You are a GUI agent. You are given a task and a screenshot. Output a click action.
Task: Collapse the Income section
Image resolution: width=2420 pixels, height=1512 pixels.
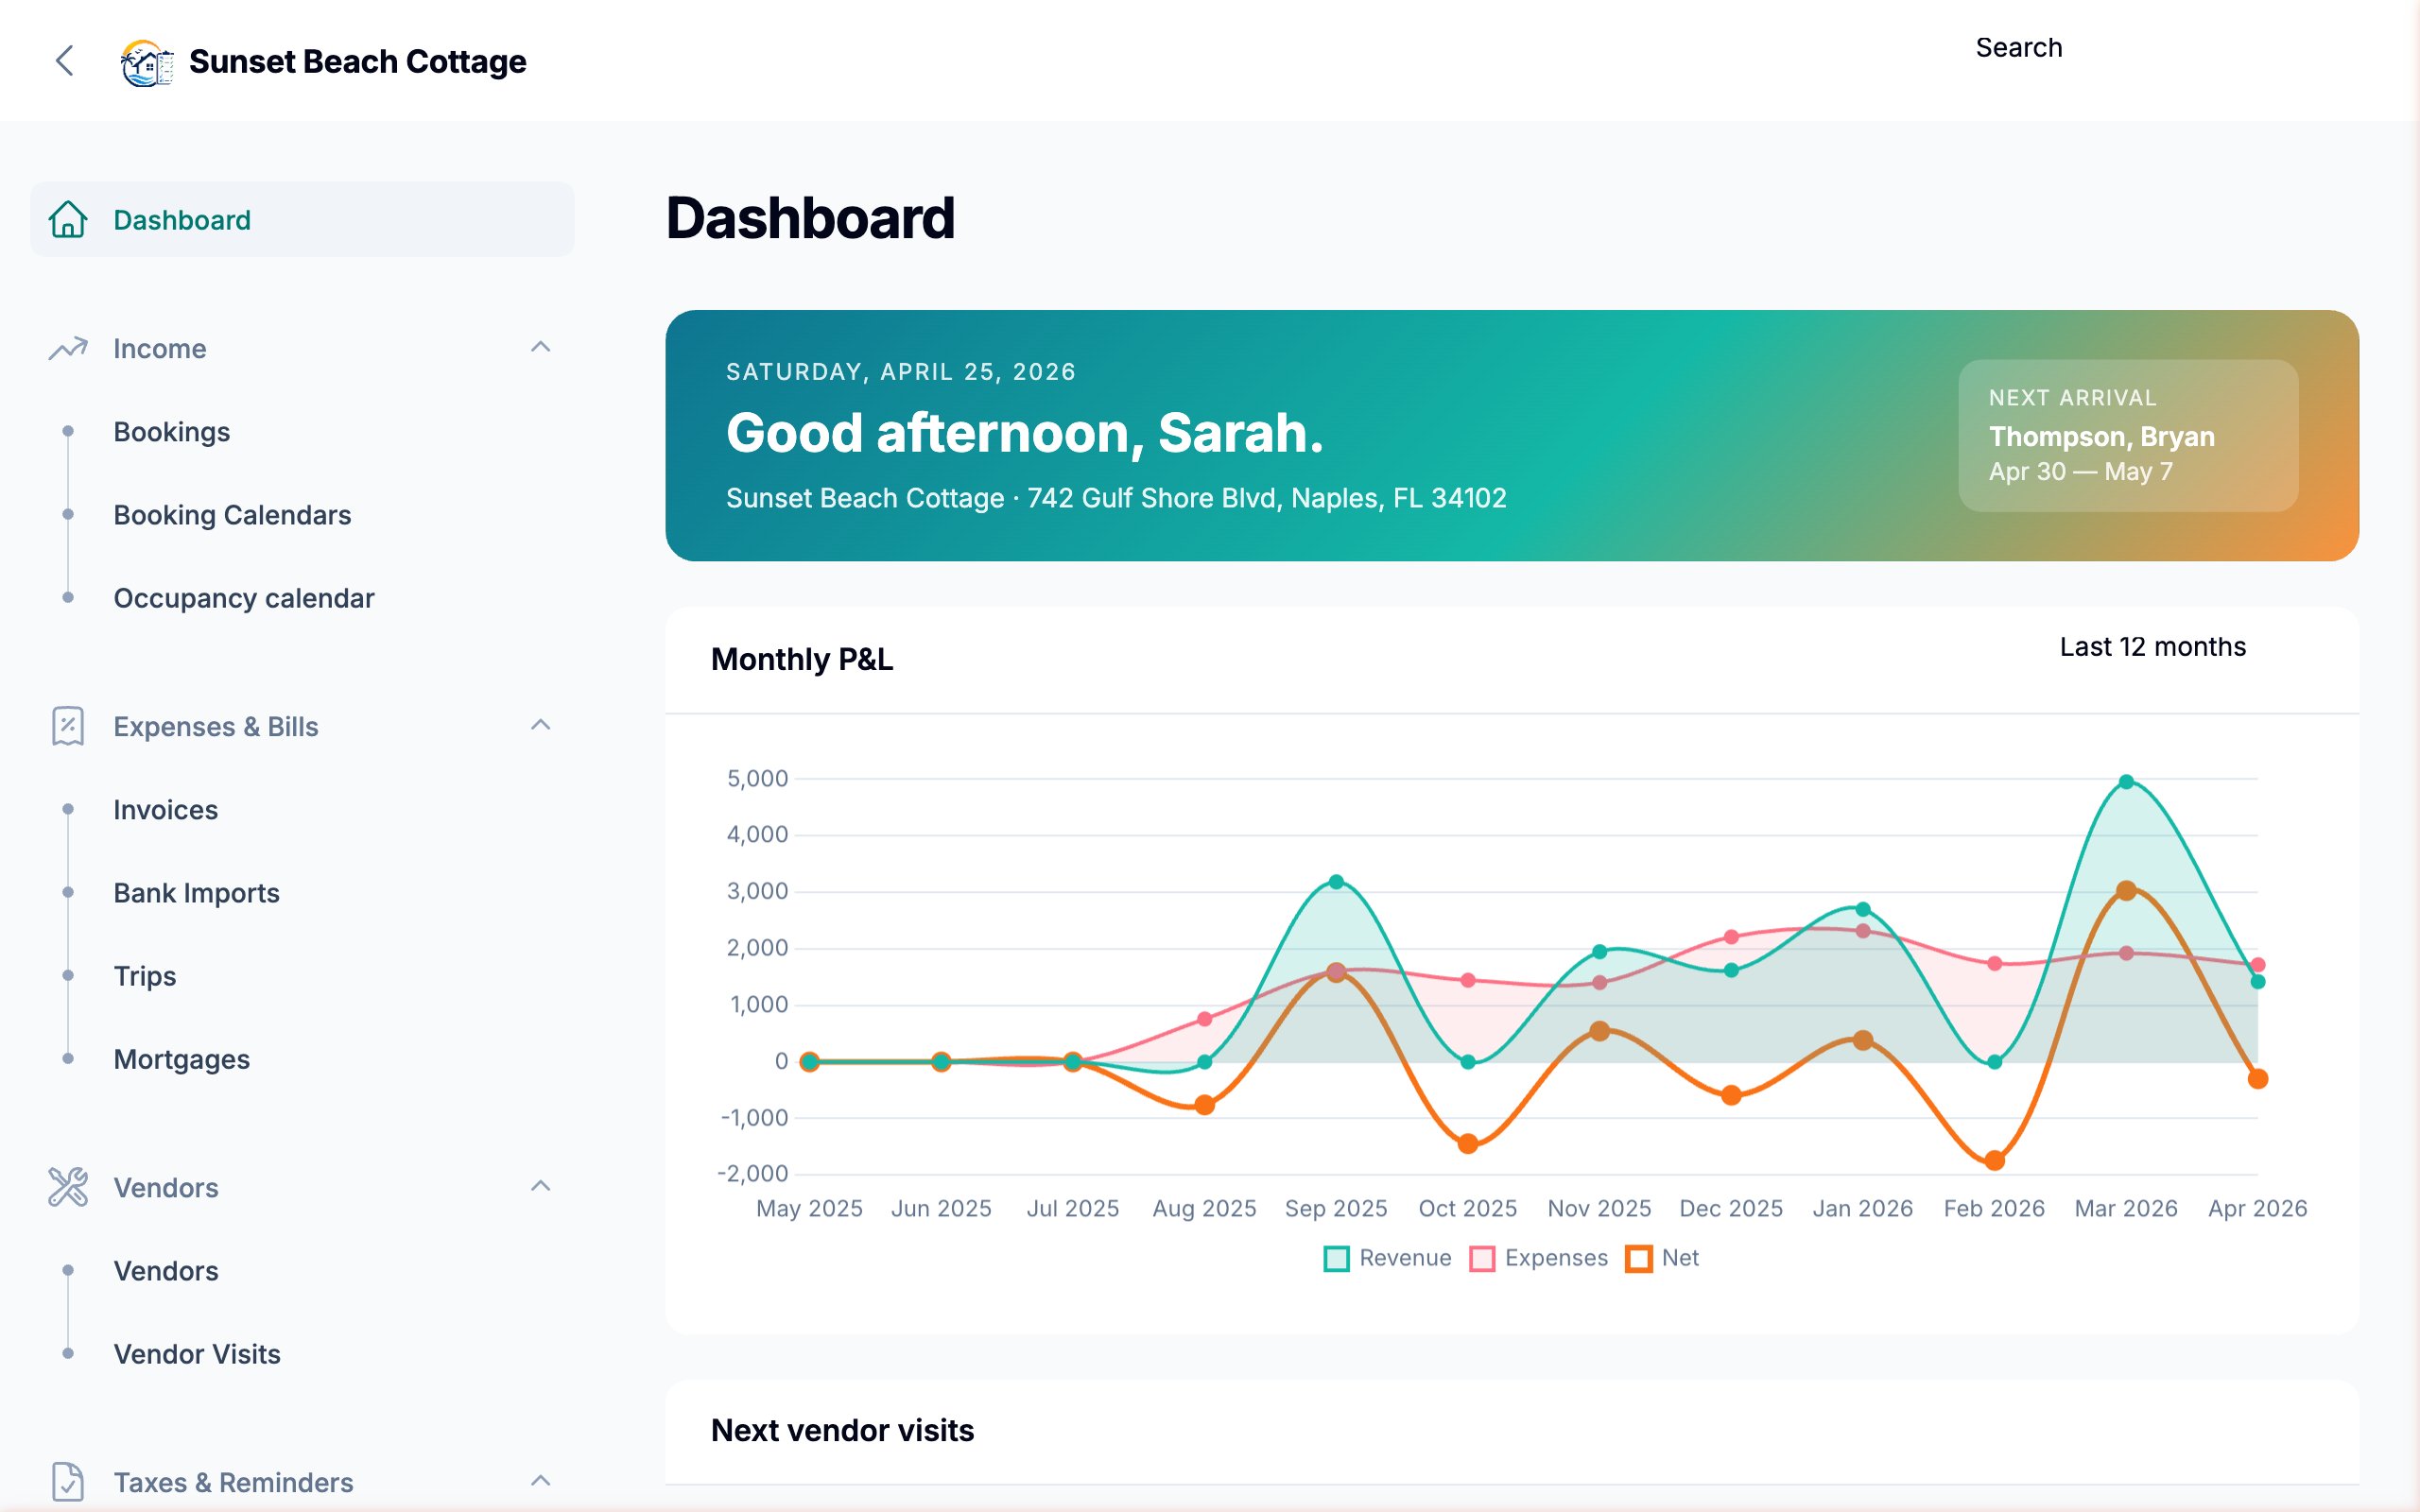[x=542, y=346]
